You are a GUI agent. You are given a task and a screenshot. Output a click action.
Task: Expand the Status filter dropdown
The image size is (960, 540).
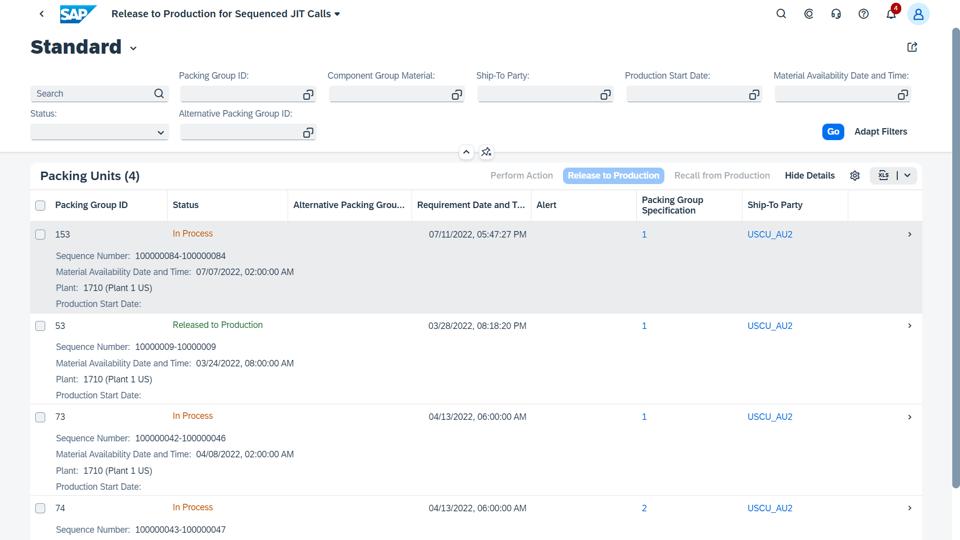click(x=160, y=132)
